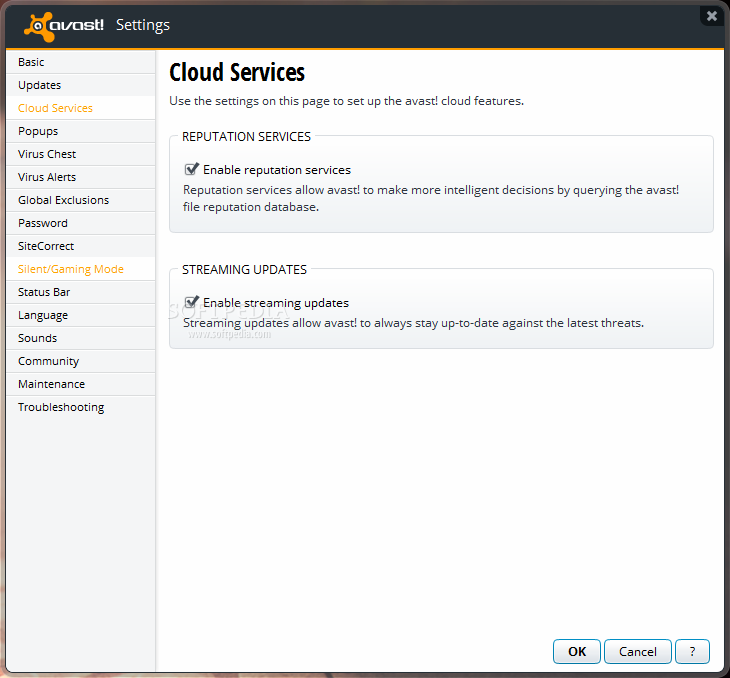Click the Settings title text

(x=143, y=25)
